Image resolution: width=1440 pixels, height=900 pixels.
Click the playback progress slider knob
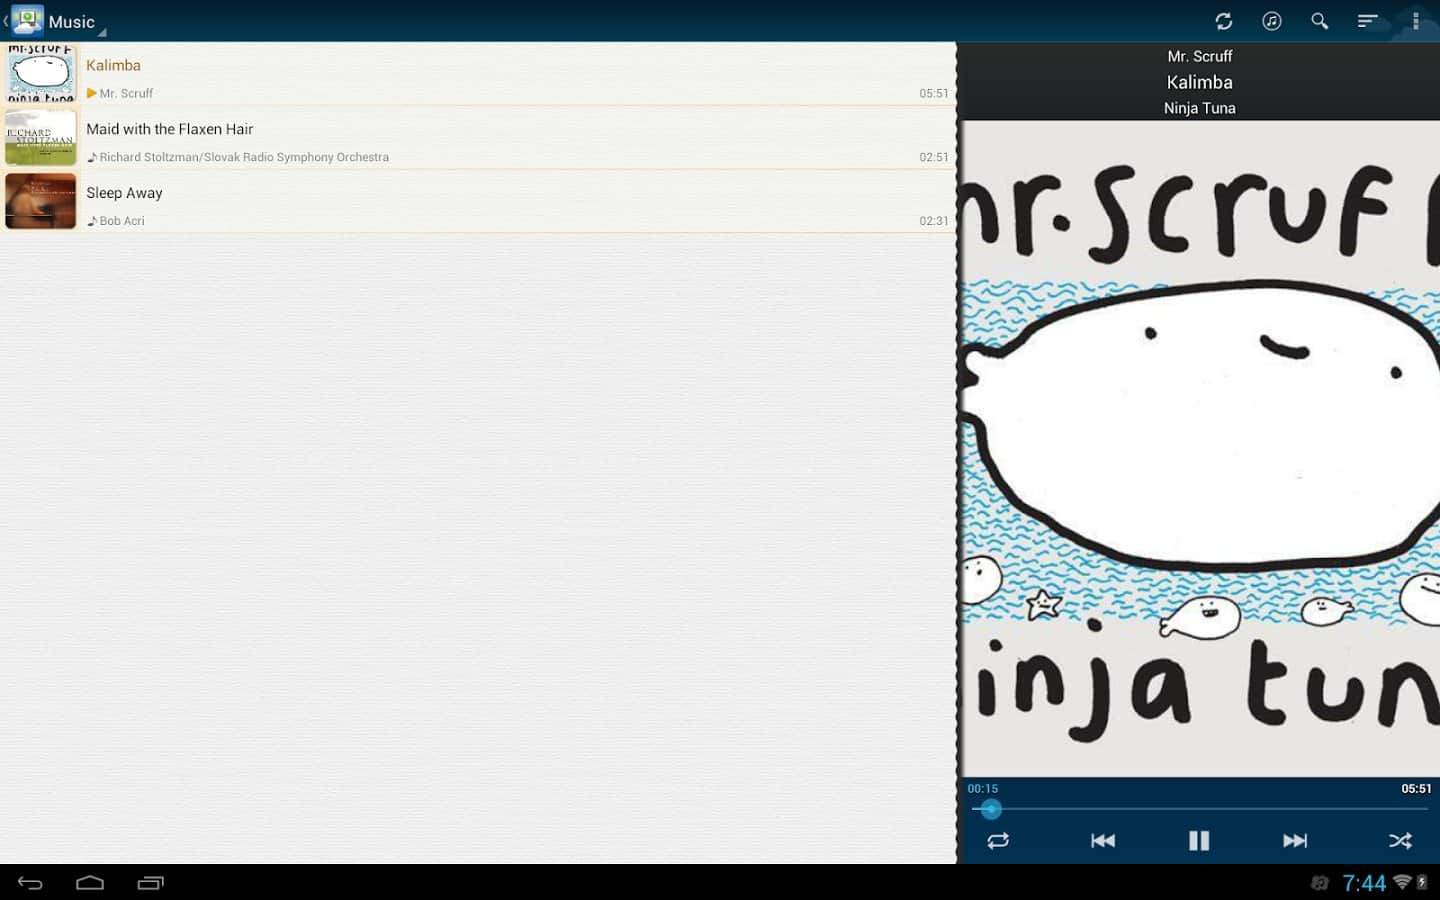tap(990, 809)
